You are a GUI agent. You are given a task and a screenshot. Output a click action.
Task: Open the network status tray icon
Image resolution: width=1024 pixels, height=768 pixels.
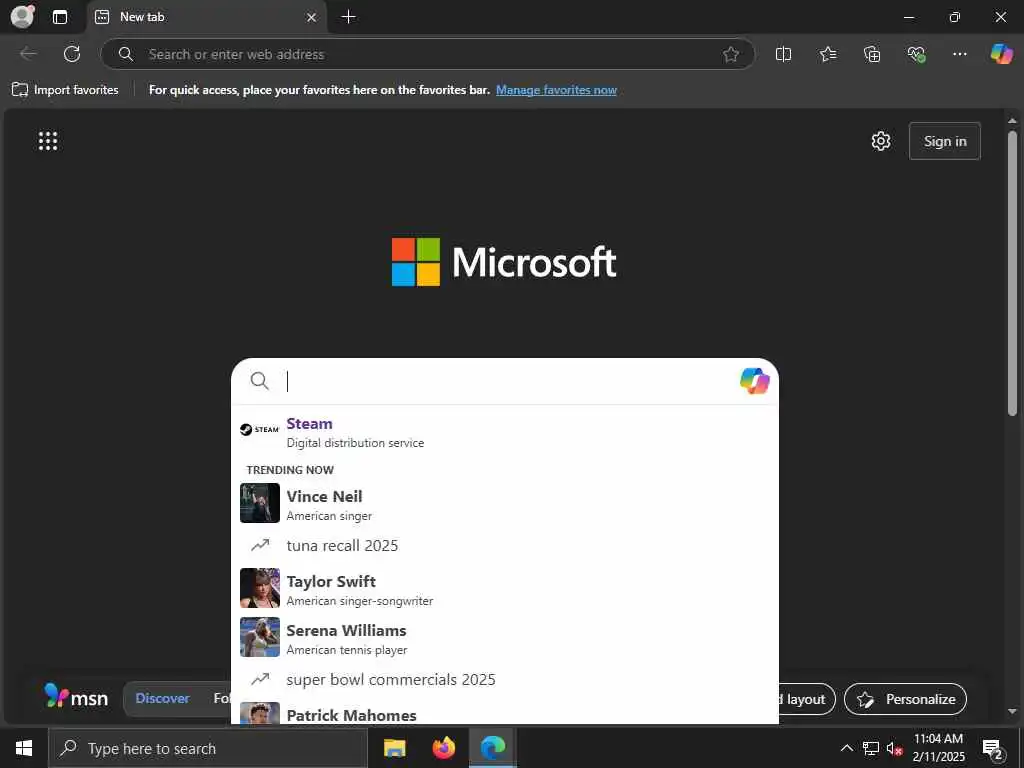[871, 748]
